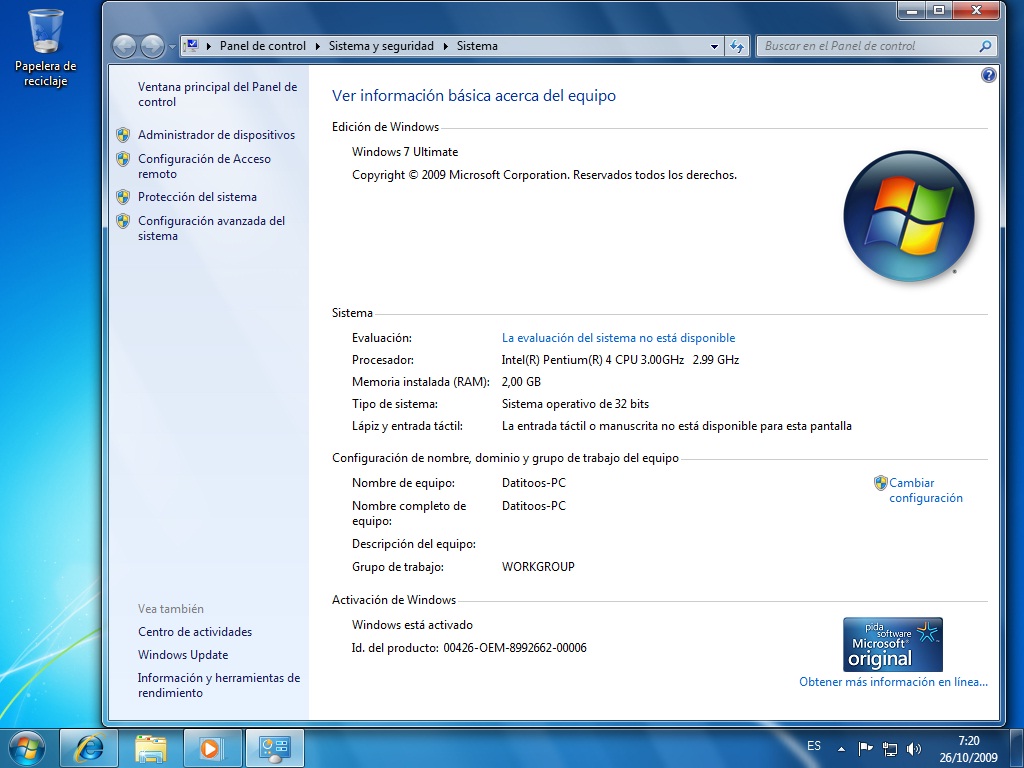
Task: Launch Windows Media Player from taskbar
Action: [x=212, y=747]
